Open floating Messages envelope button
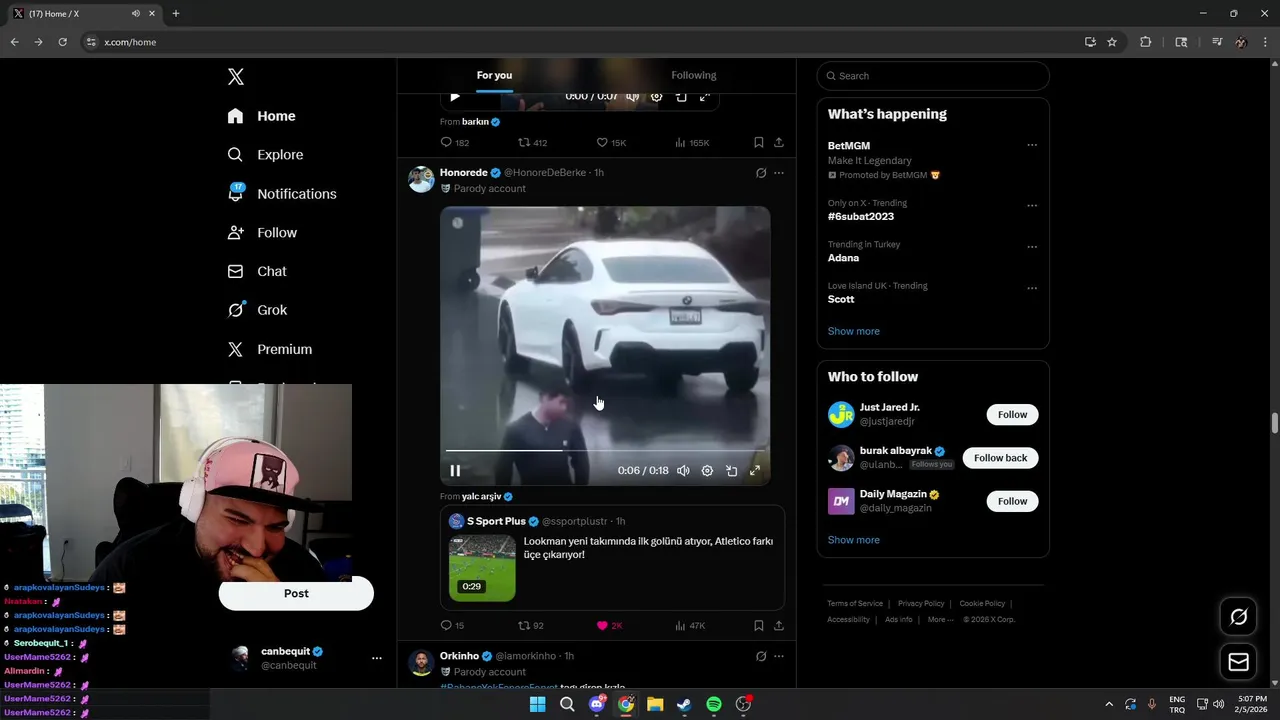The width and height of the screenshot is (1280, 720). (x=1238, y=662)
